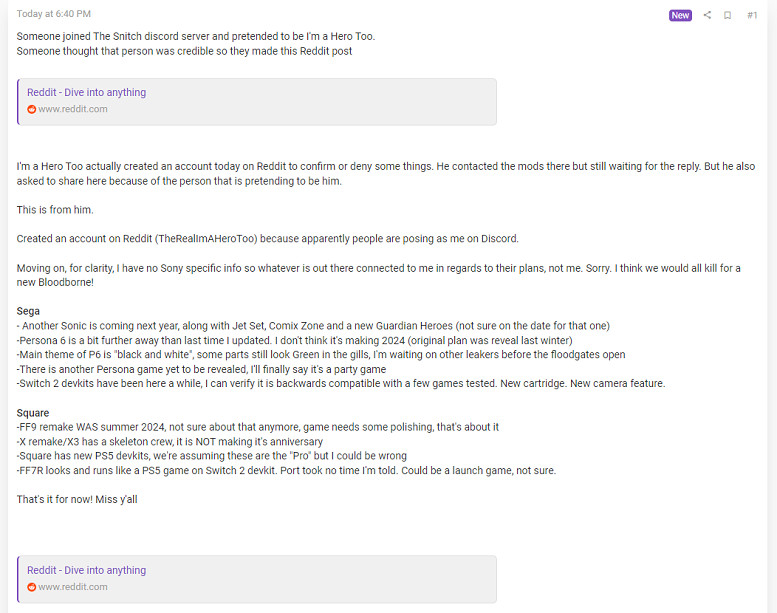Open the #1 post number permalink
The height and width of the screenshot is (613, 777).
click(752, 15)
